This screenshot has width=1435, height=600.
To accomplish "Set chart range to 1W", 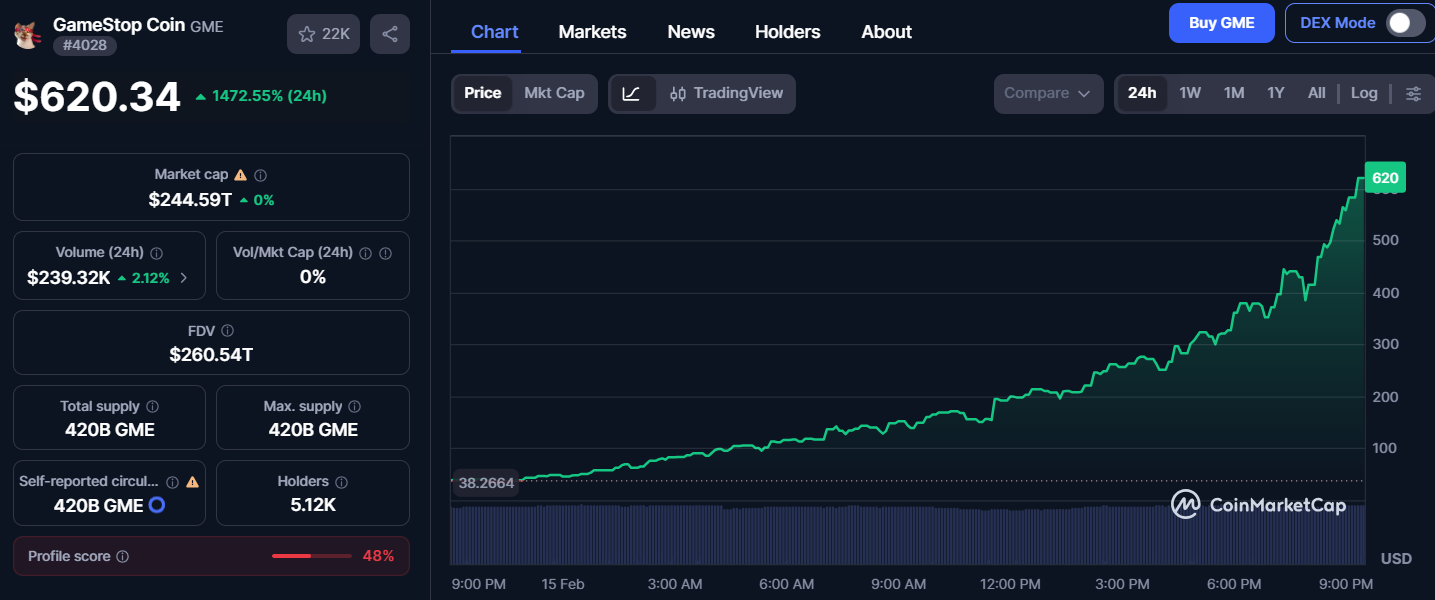I will click(x=1190, y=93).
